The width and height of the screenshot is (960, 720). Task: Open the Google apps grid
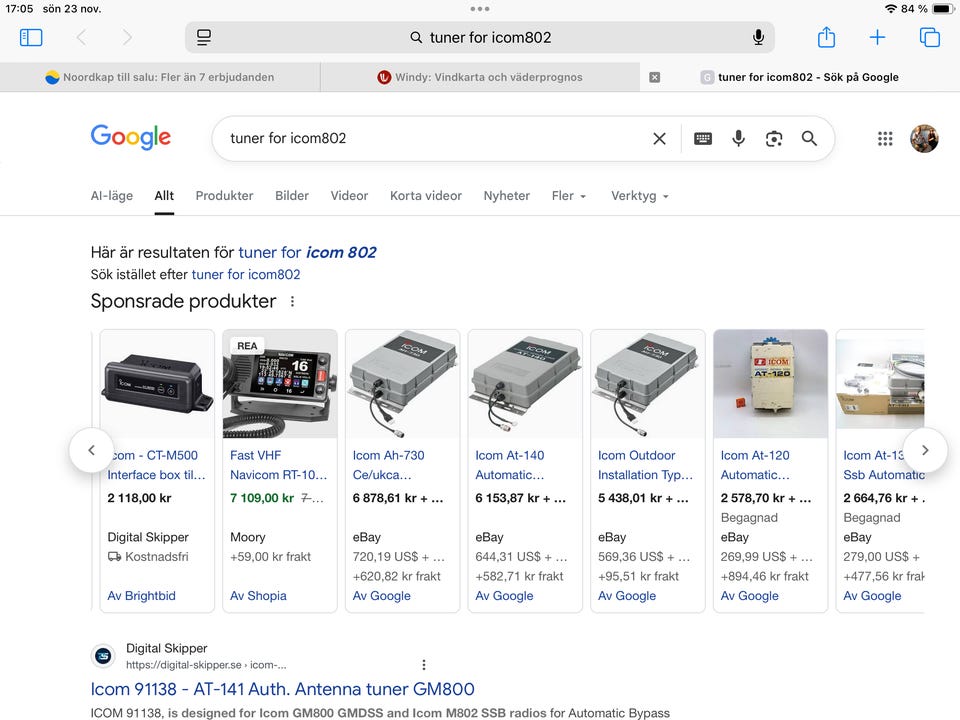coord(885,138)
